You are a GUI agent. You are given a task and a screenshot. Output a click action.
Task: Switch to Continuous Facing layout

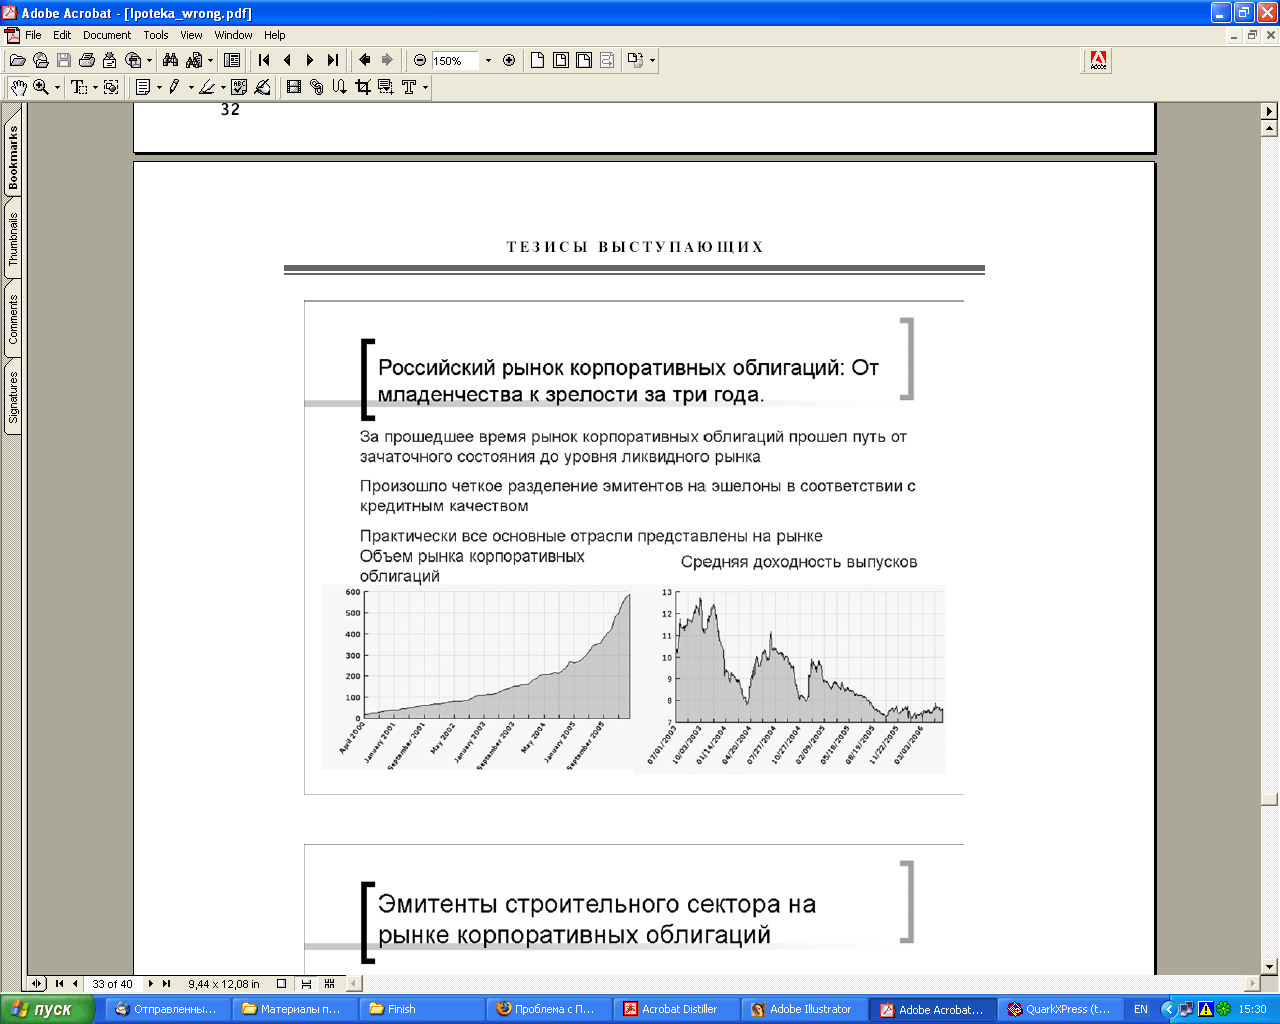tap(329, 984)
